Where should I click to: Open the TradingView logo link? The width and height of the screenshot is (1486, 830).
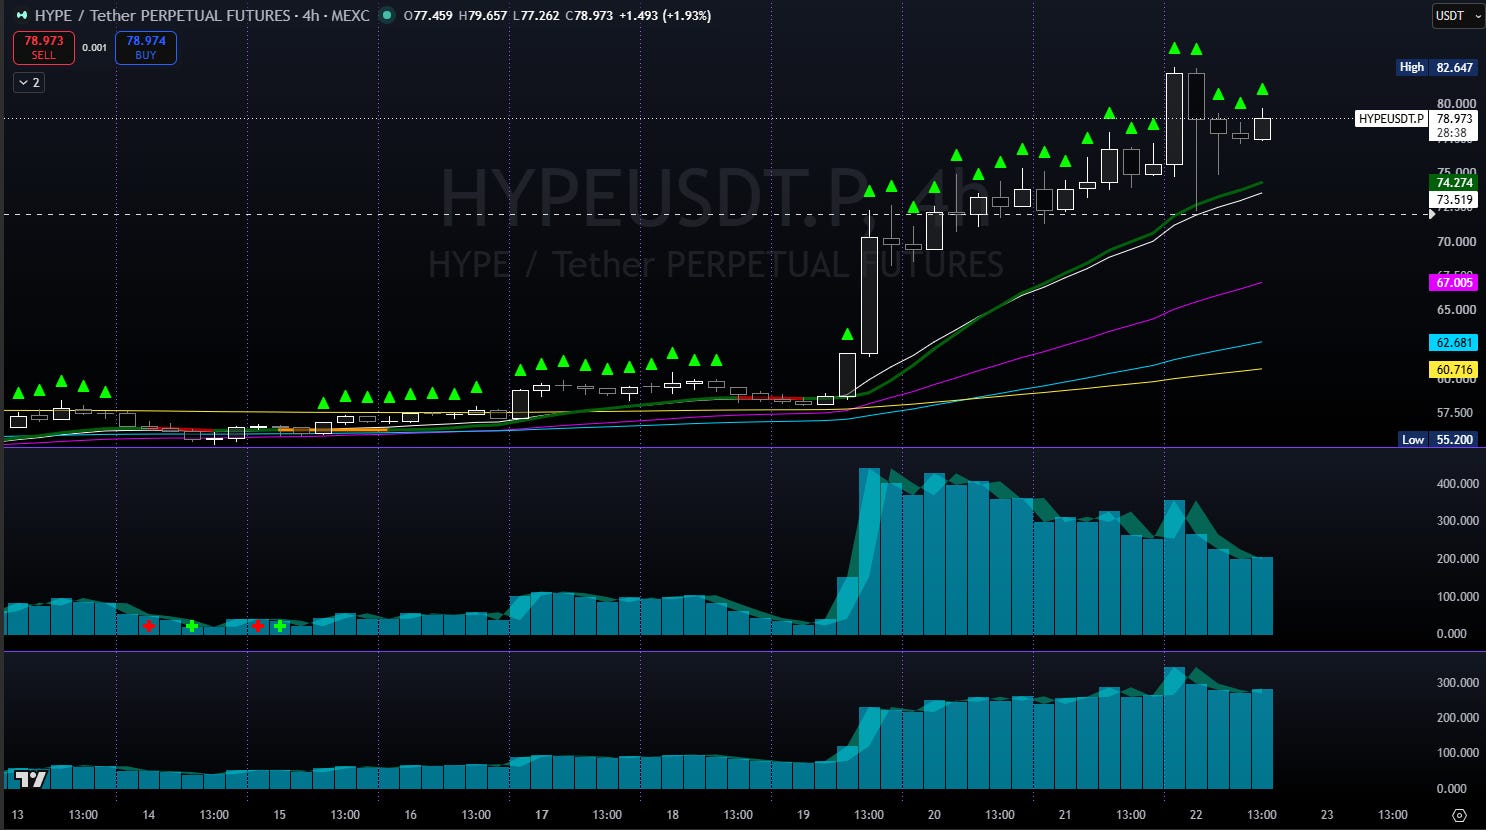[31, 779]
